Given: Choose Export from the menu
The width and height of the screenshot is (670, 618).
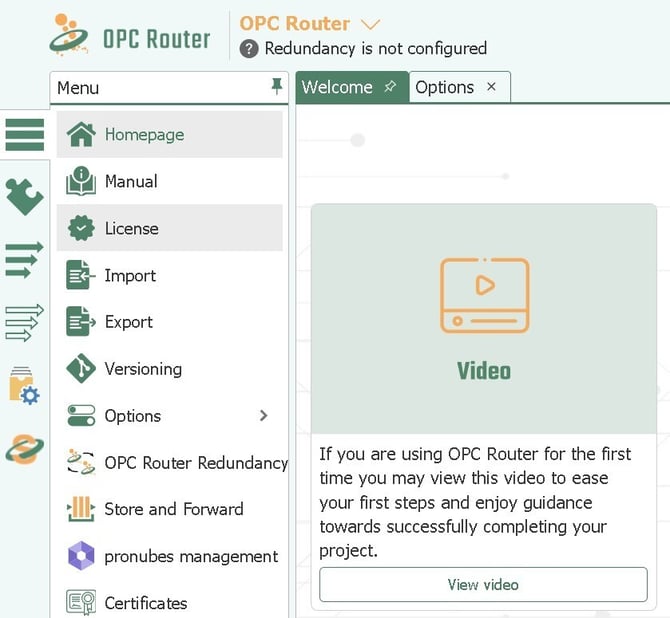Looking at the screenshot, I should click(170, 321).
